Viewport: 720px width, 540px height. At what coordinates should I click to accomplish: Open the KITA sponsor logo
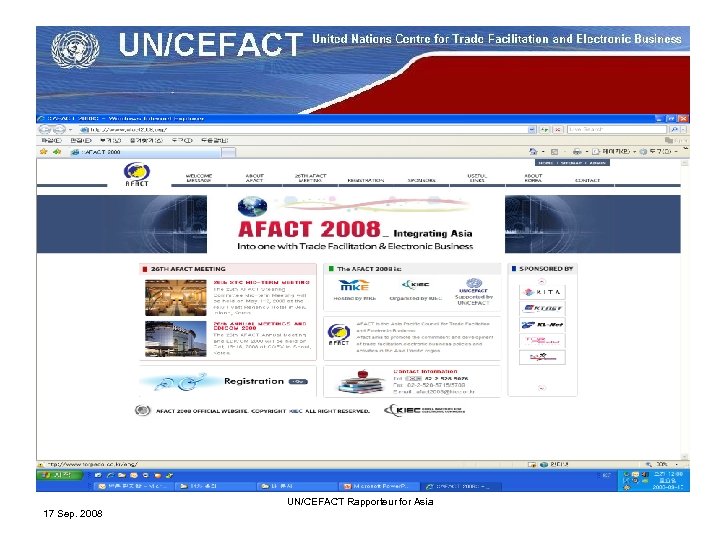[x=542, y=292]
